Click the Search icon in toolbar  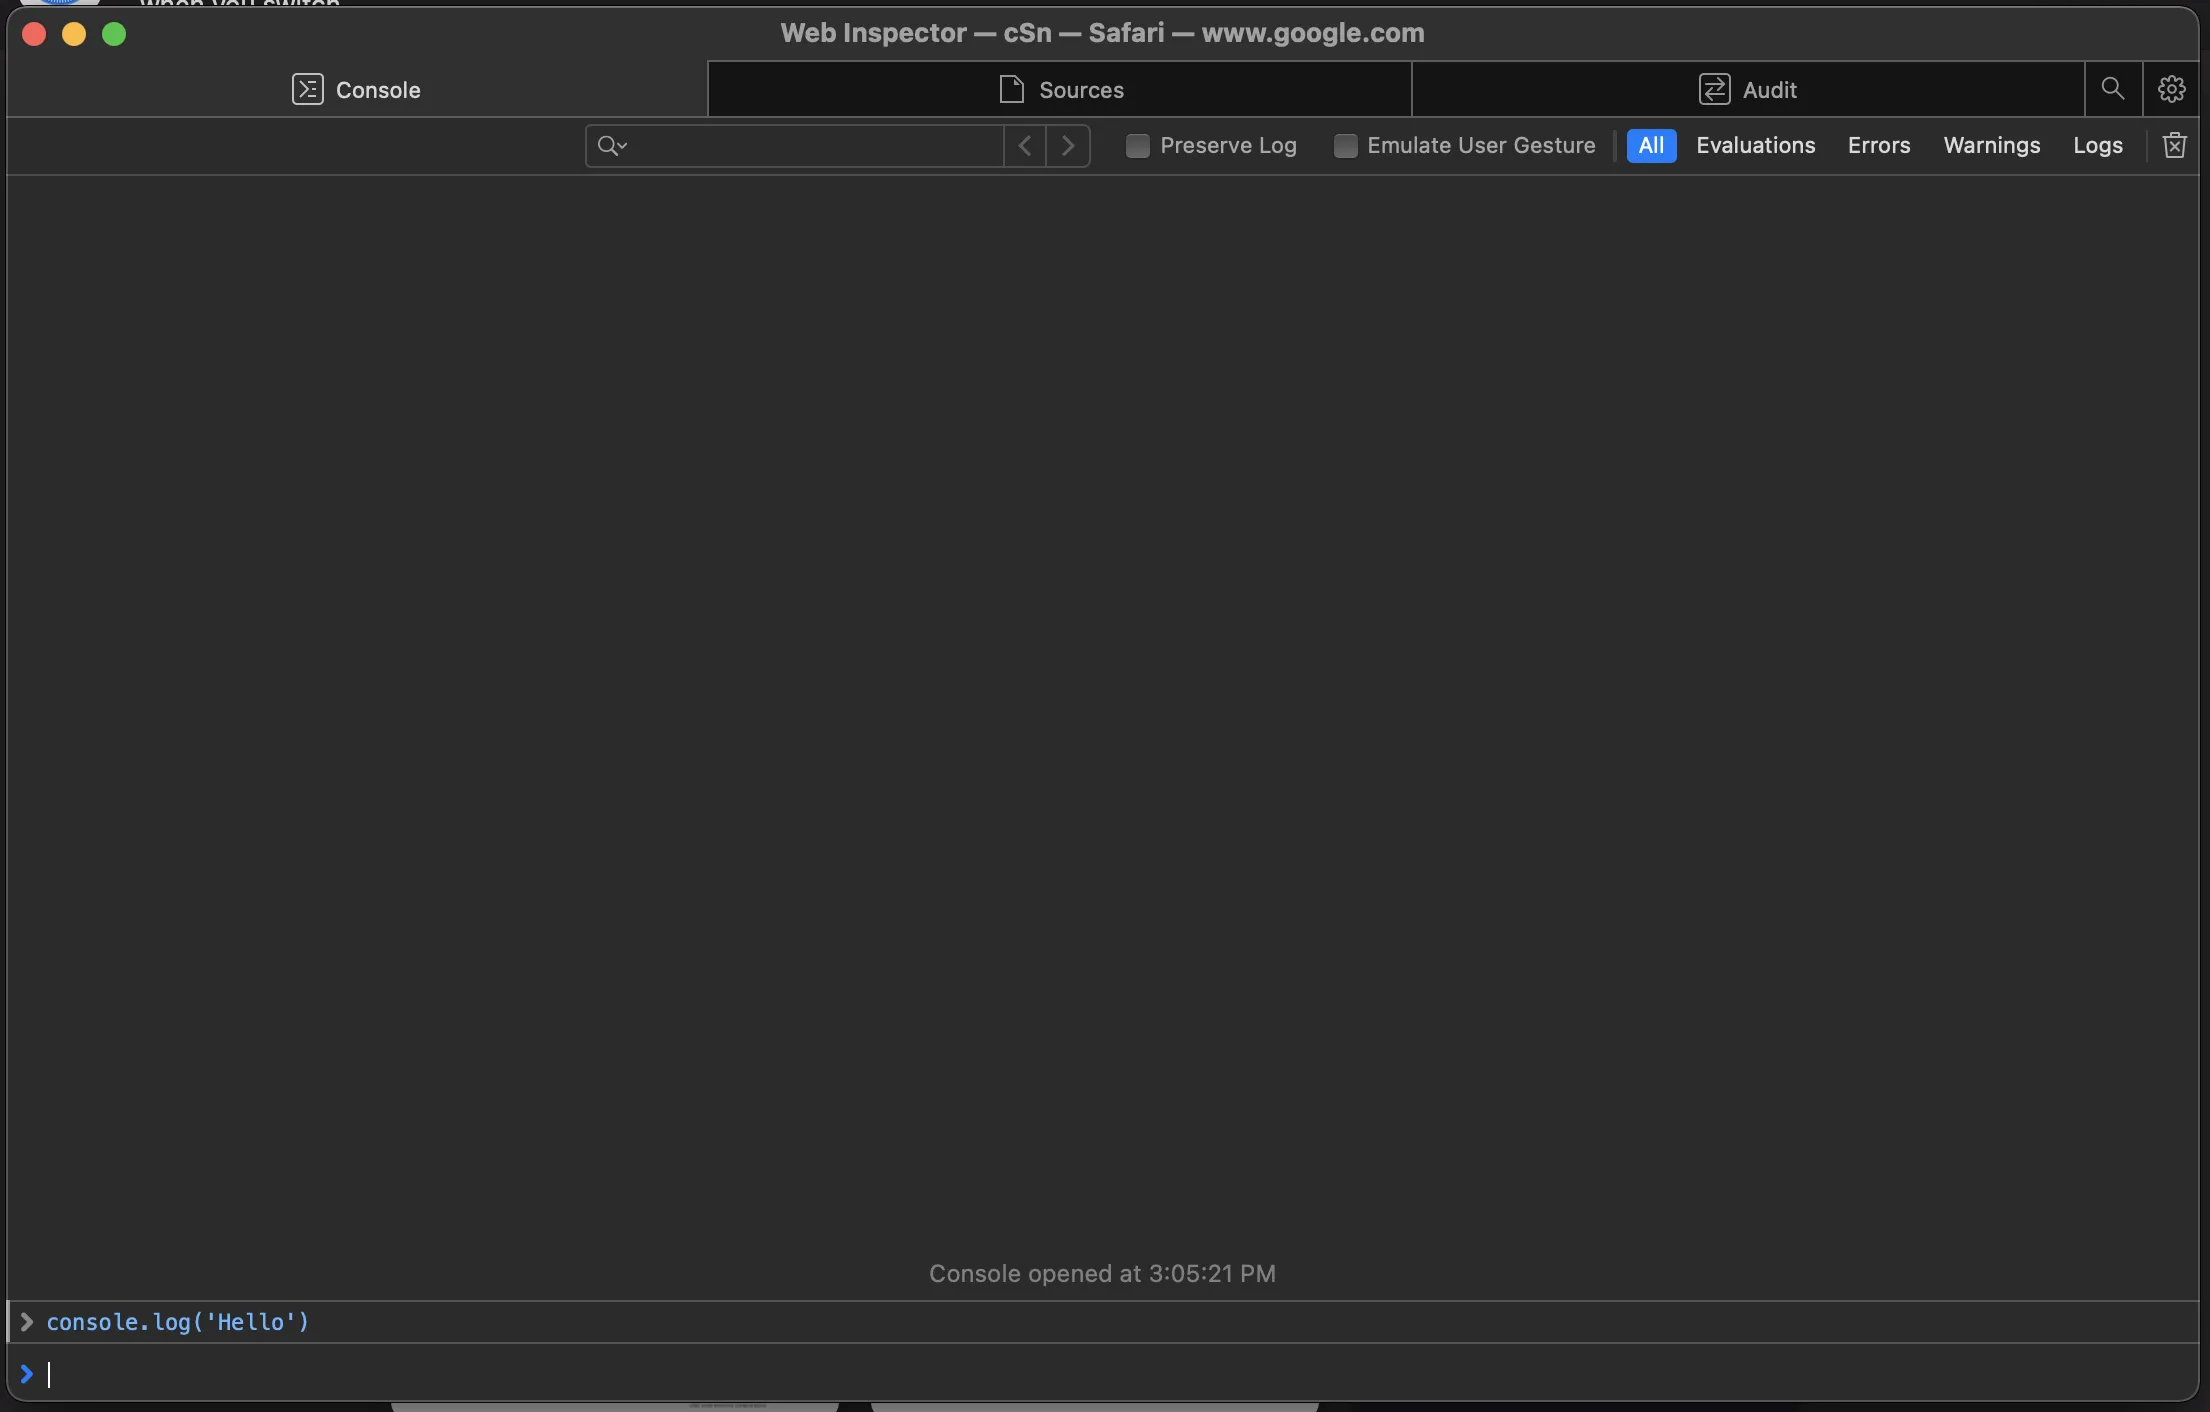[x=2112, y=89]
